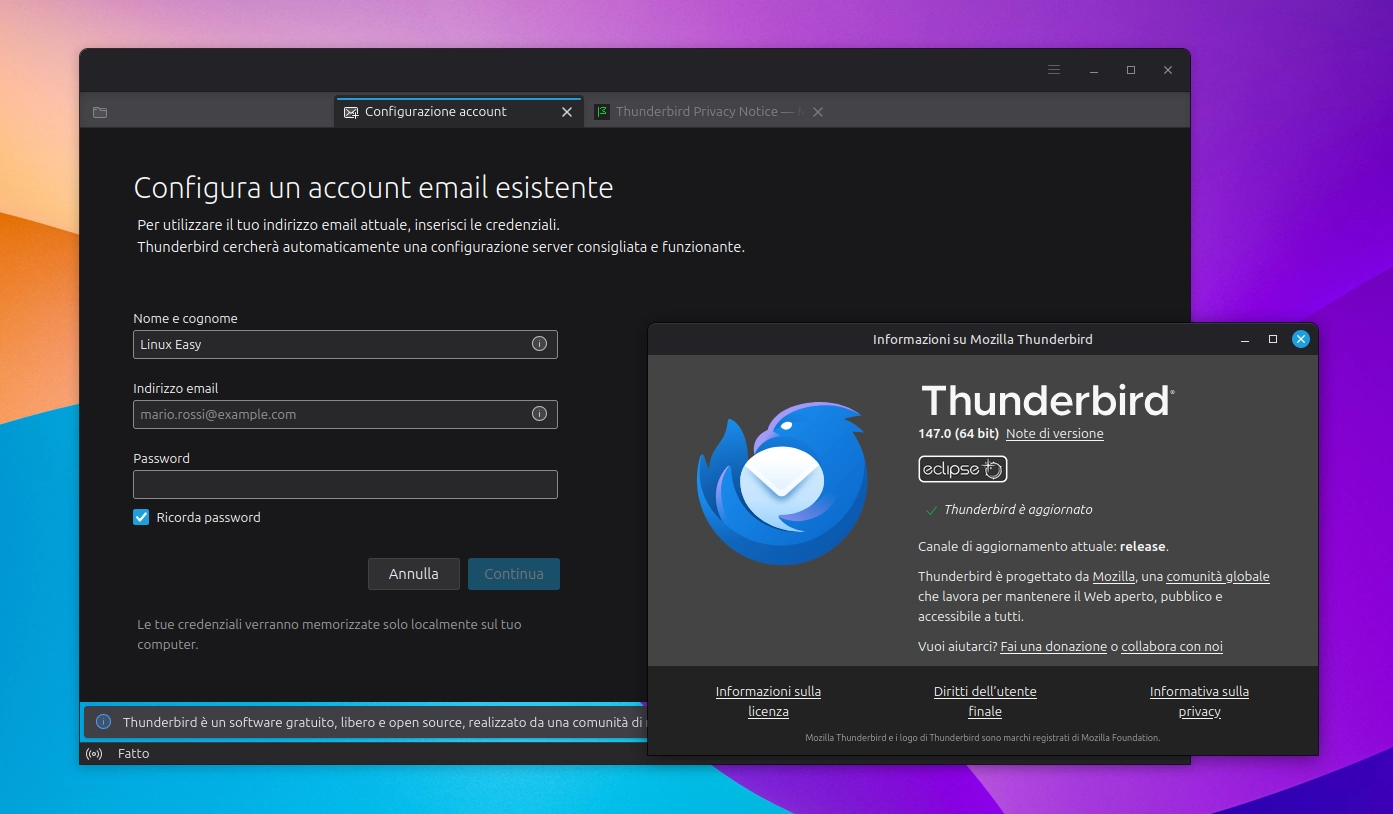Open the activity manager icon near Fatto
The width and height of the screenshot is (1393, 814).
93,753
